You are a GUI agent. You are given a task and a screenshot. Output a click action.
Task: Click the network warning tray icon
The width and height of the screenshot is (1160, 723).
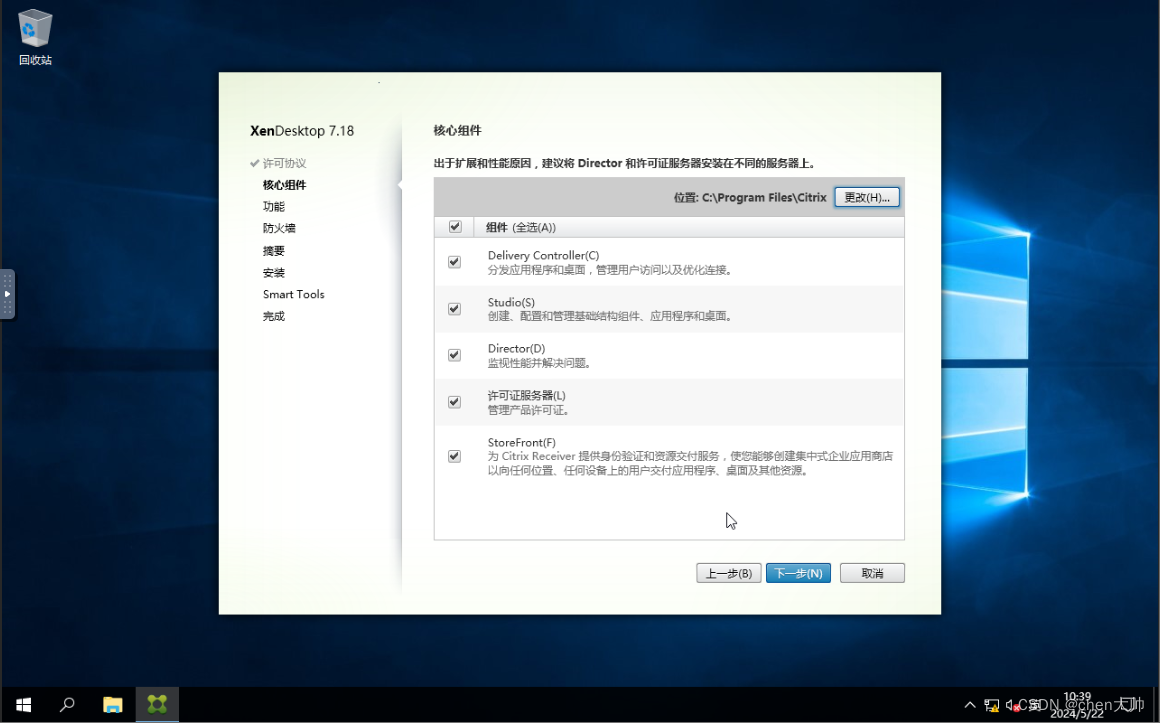click(992, 705)
